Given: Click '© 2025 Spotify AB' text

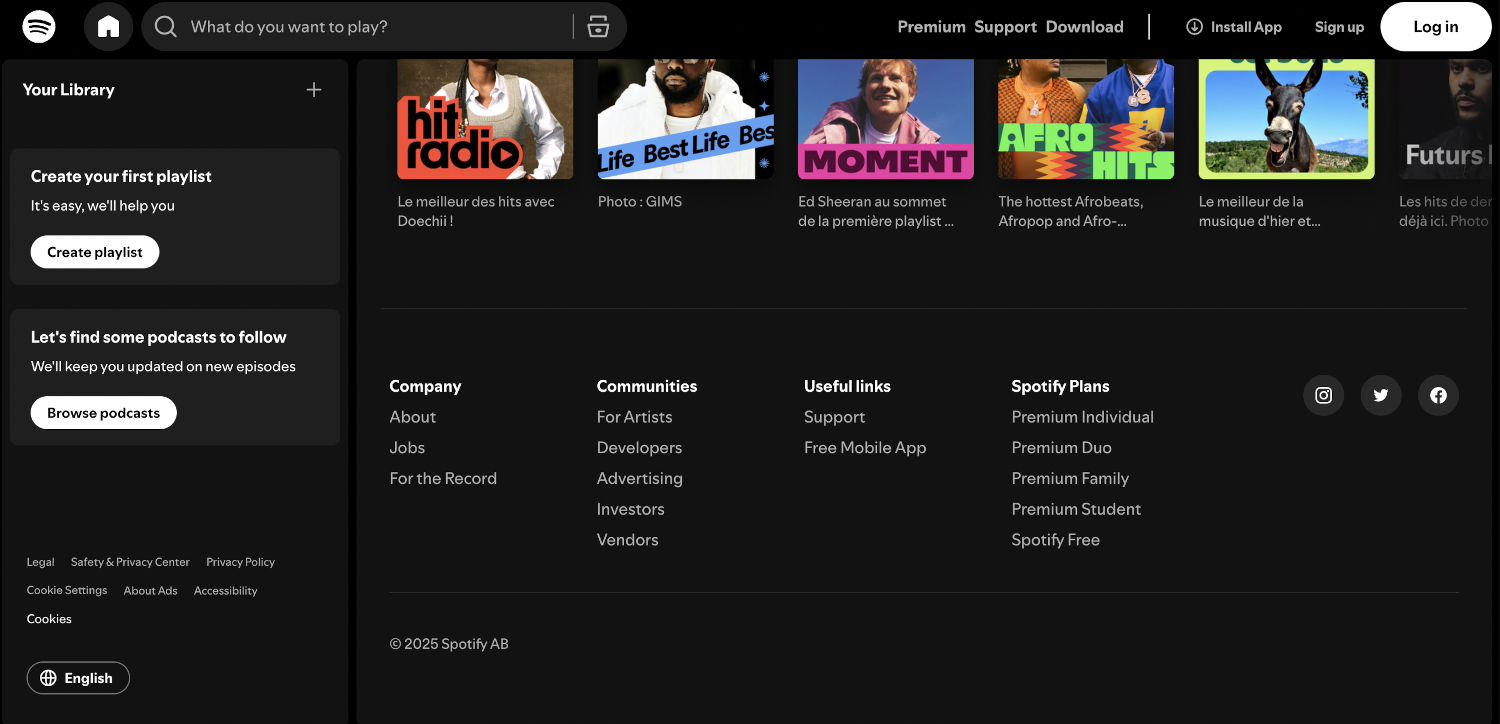Looking at the screenshot, I should click(449, 644).
